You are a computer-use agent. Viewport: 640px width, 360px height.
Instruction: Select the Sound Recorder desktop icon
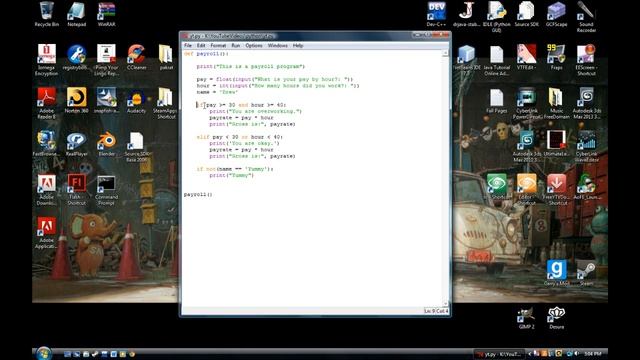point(586,16)
